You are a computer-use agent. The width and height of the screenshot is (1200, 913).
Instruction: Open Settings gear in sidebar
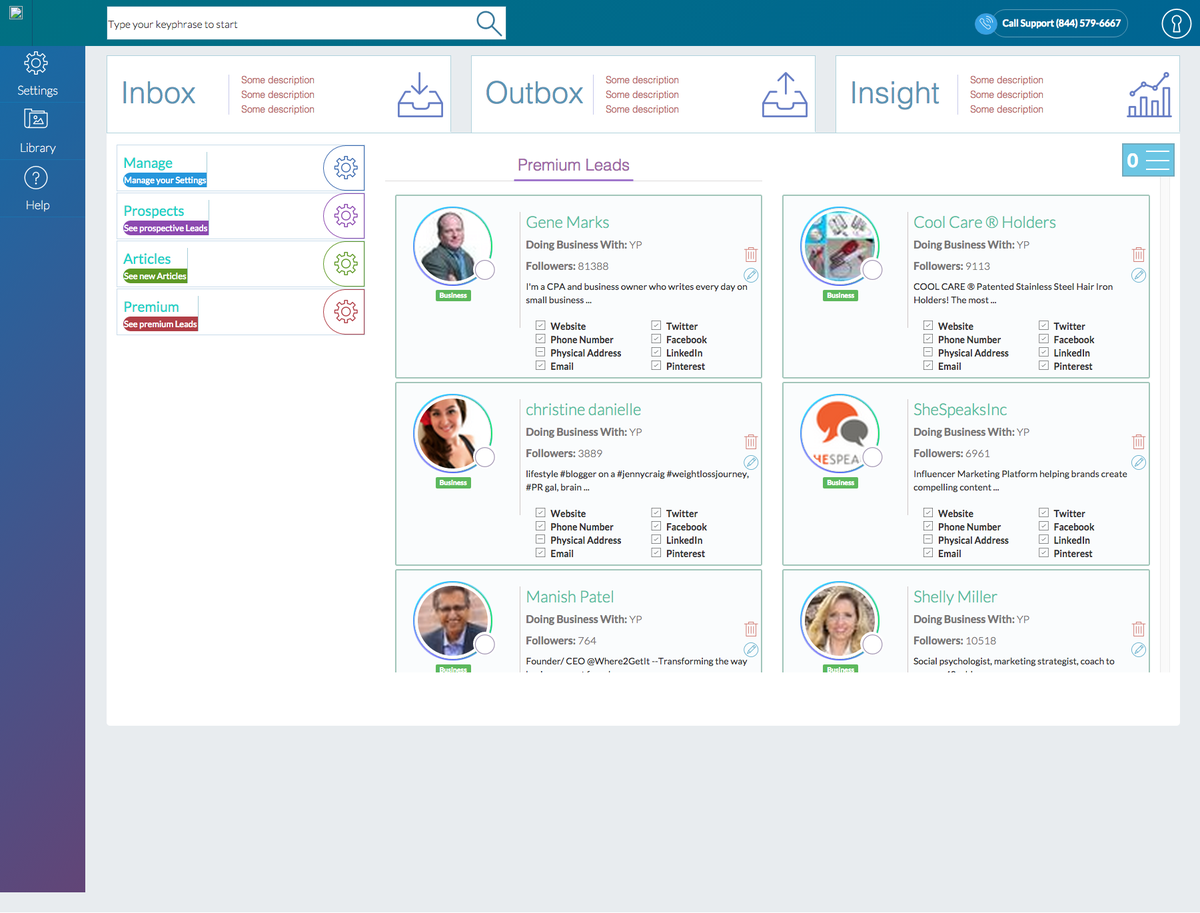(x=36, y=63)
